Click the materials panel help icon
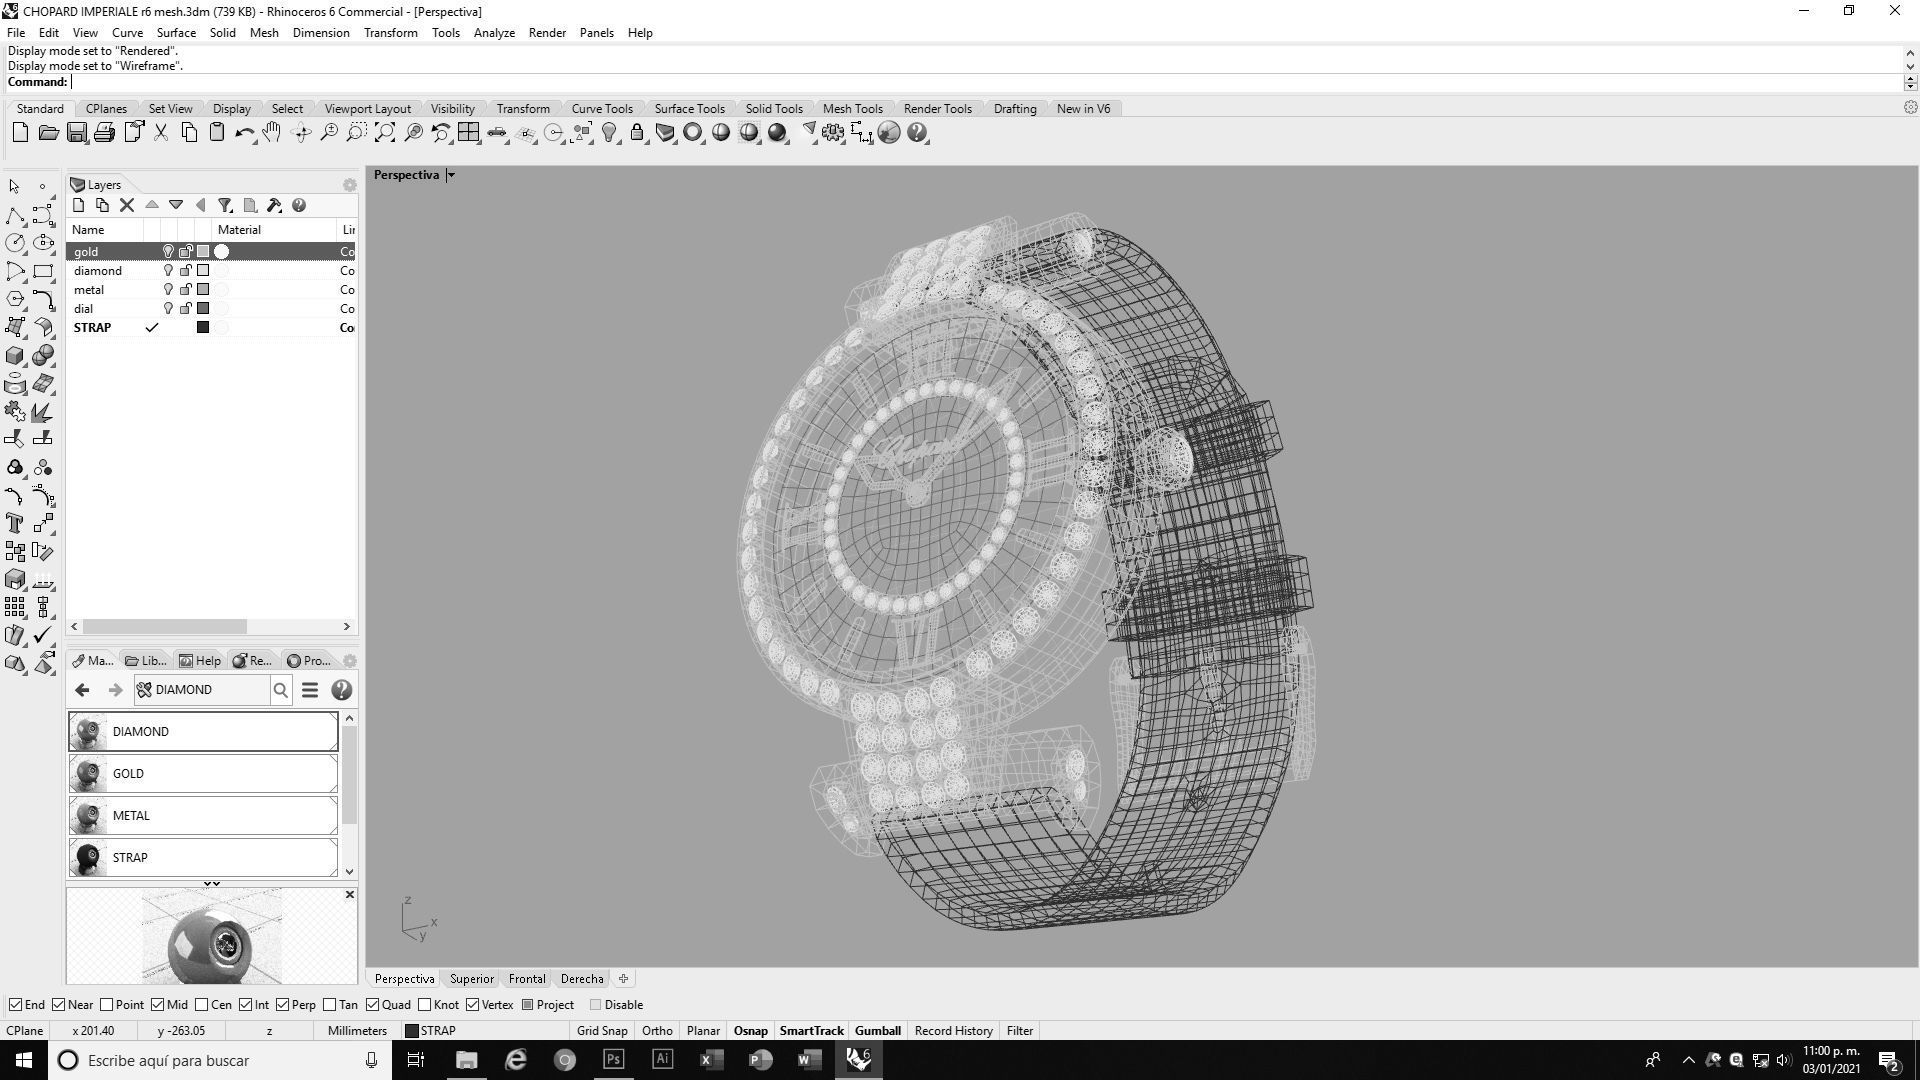The width and height of the screenshot is (1920, 1080). [341, 690]
